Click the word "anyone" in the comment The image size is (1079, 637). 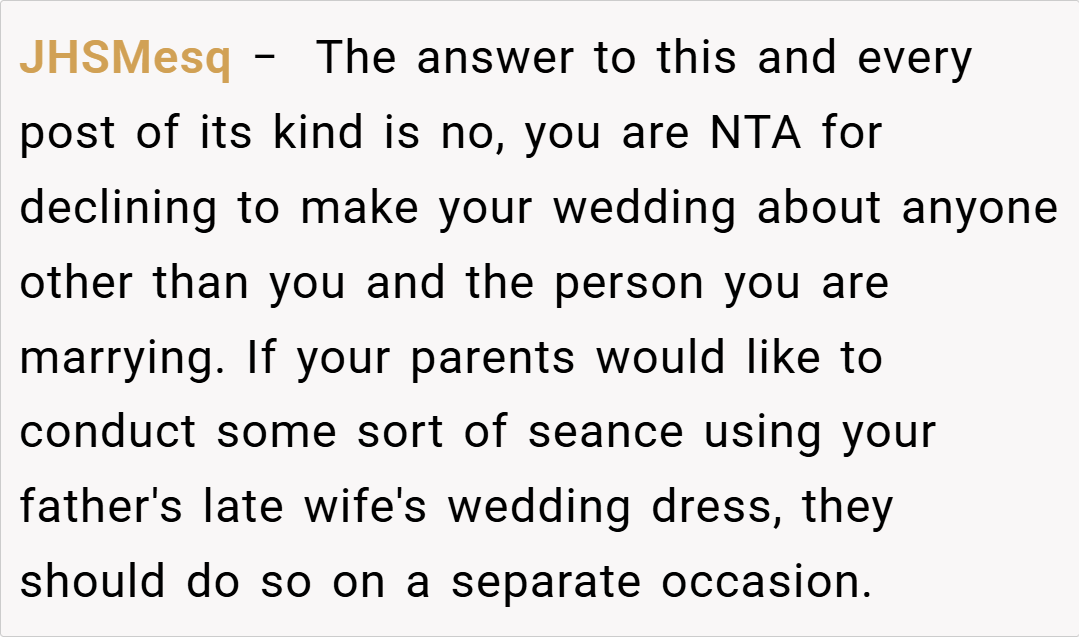point(979,208)
